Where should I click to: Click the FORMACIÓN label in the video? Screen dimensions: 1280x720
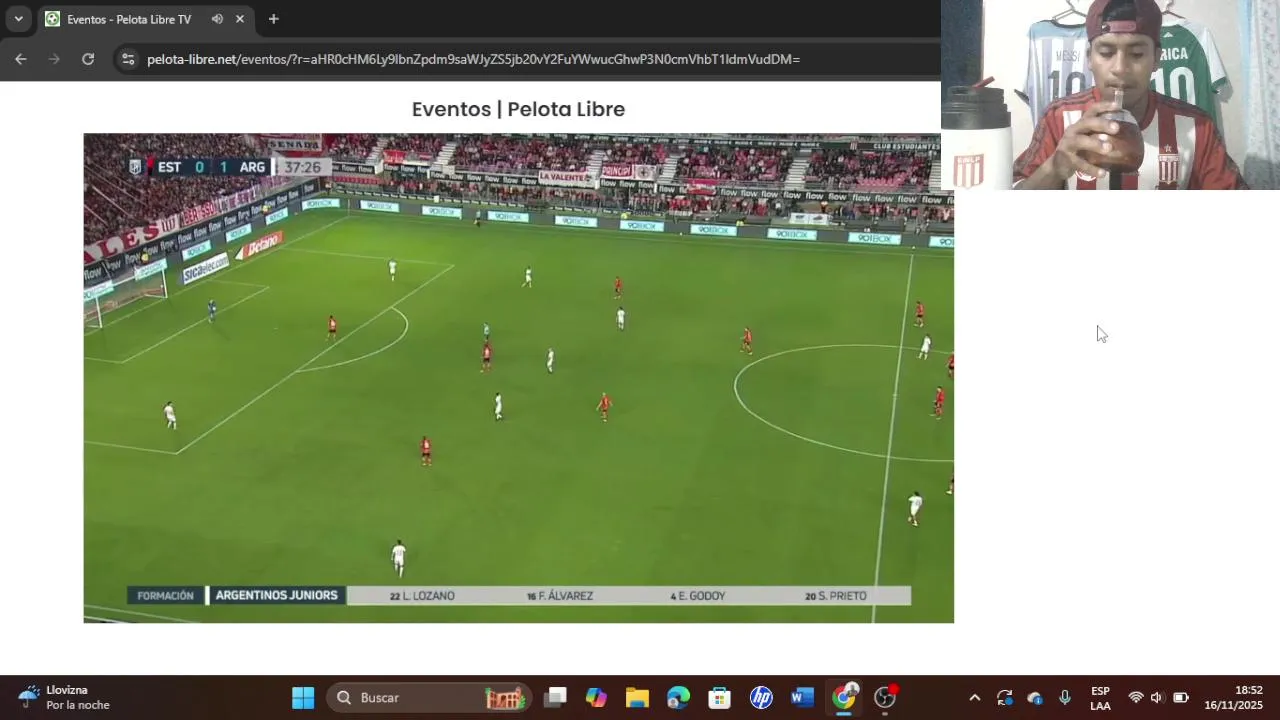pyautogui.click(x=165, y=595)
